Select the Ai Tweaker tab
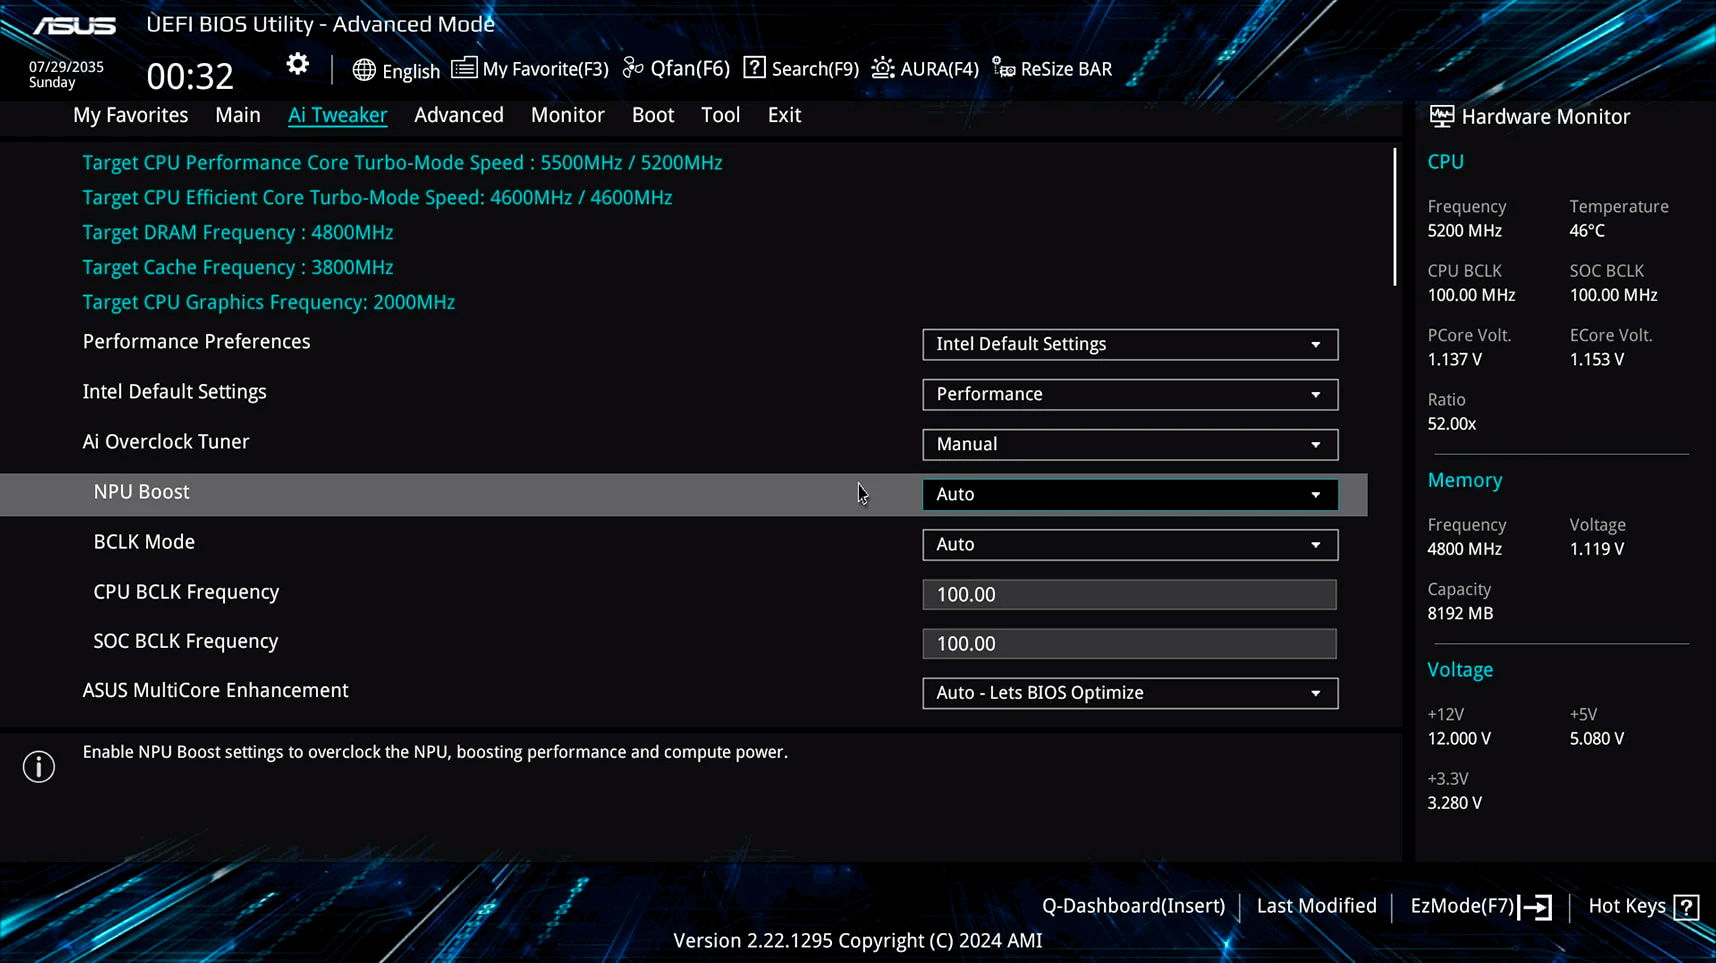The height and width of the screenshot is (963, 1716). 337,115
